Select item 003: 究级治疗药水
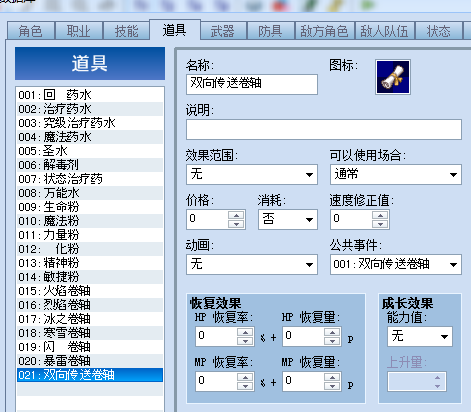Viewport: 471px width, 412px height. click(x=90, y=123)
